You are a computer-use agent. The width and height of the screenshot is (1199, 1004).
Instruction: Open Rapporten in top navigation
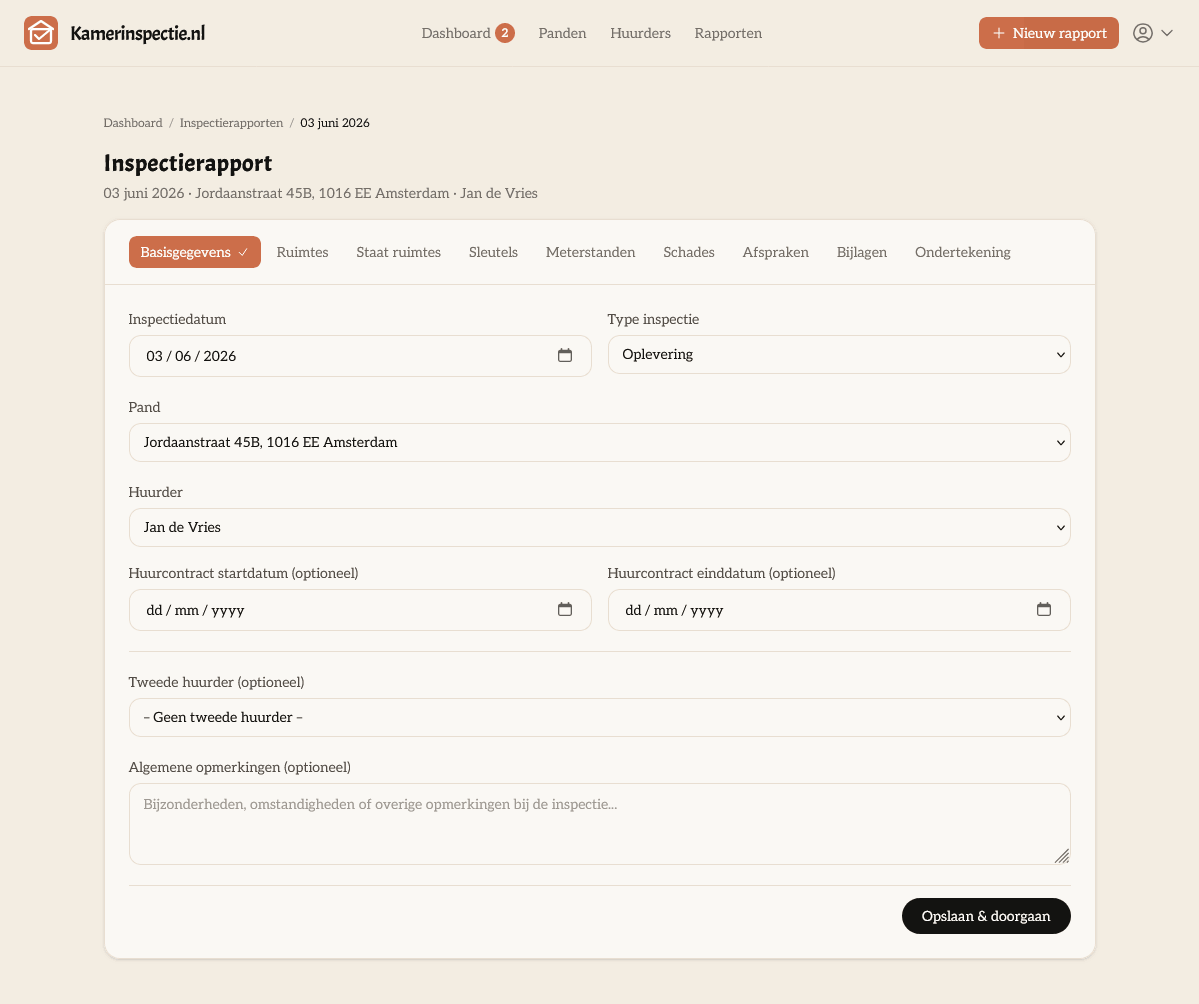click(728, 33)
